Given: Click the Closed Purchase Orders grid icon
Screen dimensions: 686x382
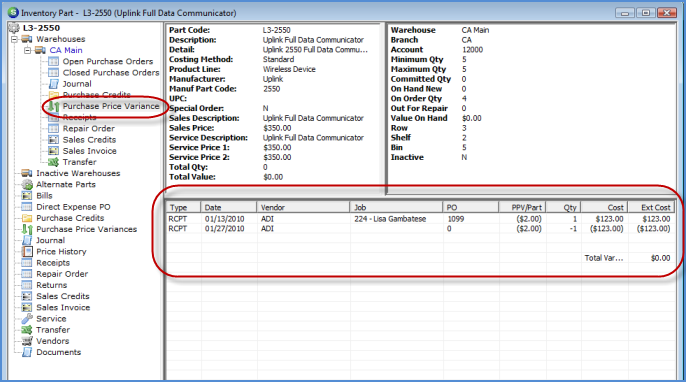Looking at the screenshot, I should click(x=53, y=73).
